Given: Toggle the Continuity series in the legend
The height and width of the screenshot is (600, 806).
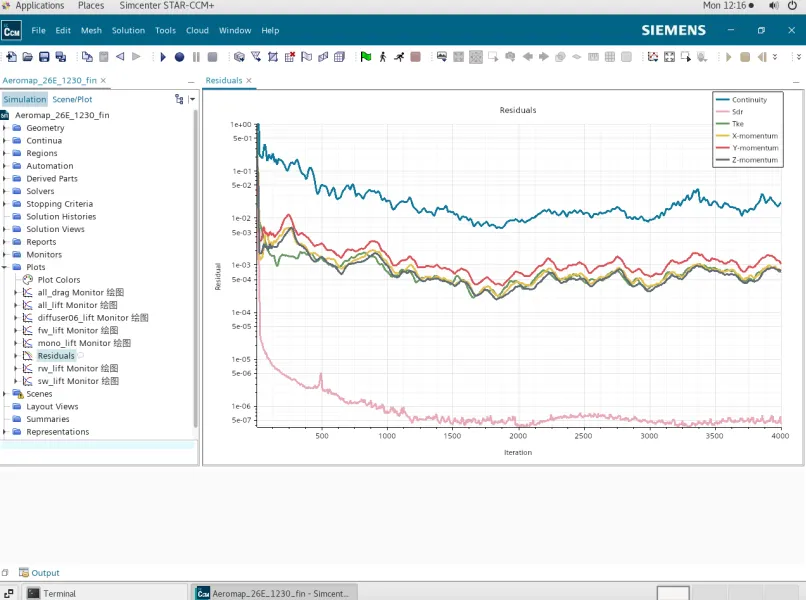Looking at the screenshot, I should (748, 100).
